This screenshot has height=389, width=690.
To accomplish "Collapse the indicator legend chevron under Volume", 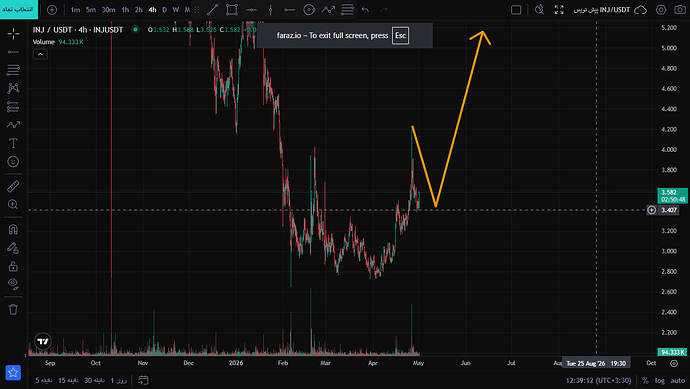I will [40, 54].
